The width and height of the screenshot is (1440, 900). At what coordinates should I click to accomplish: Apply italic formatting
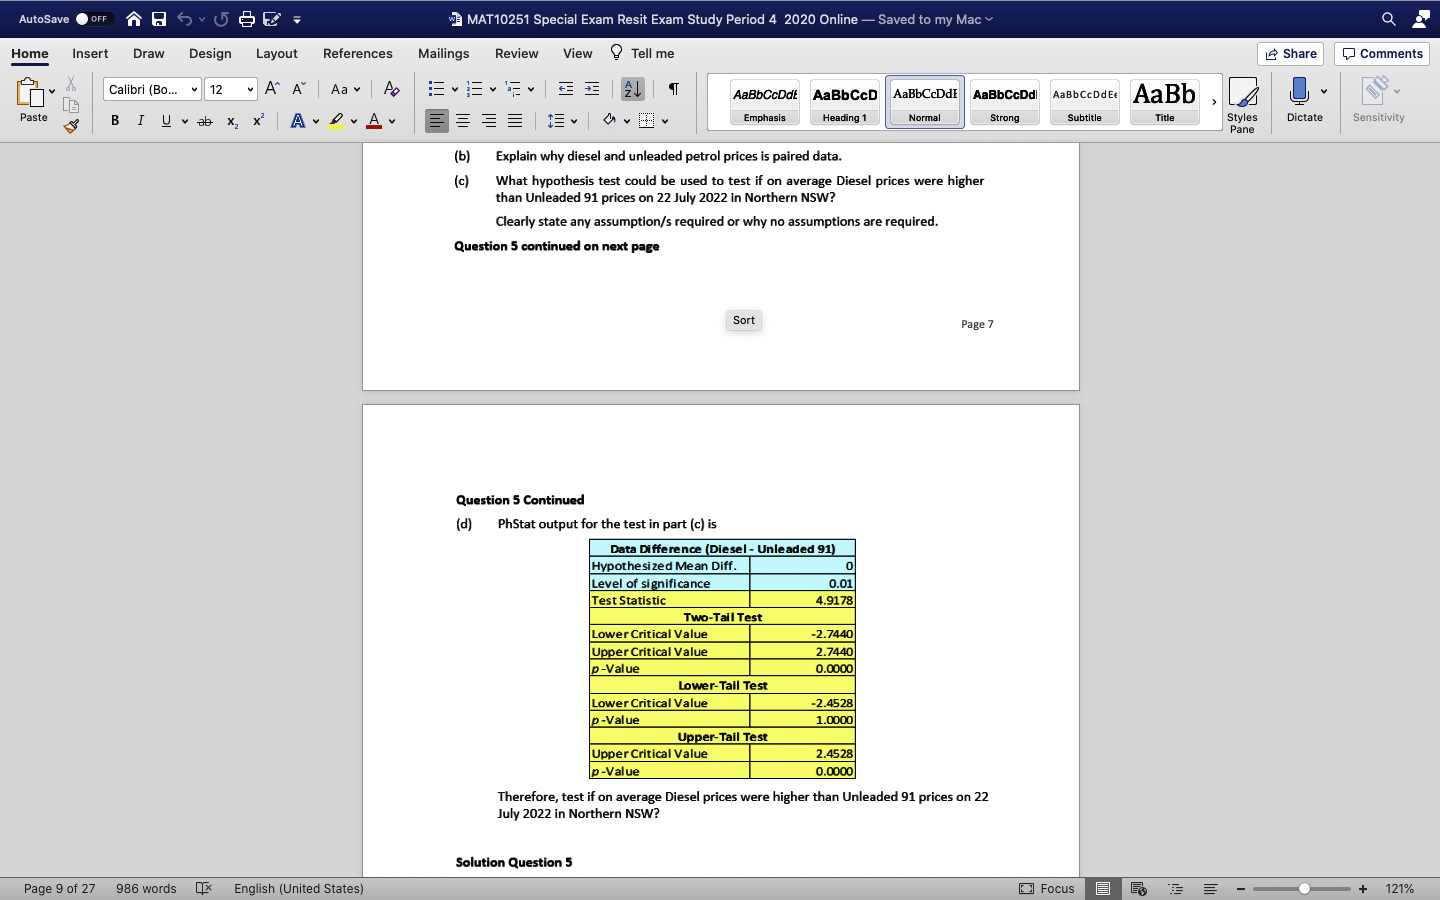pos(140,120)
